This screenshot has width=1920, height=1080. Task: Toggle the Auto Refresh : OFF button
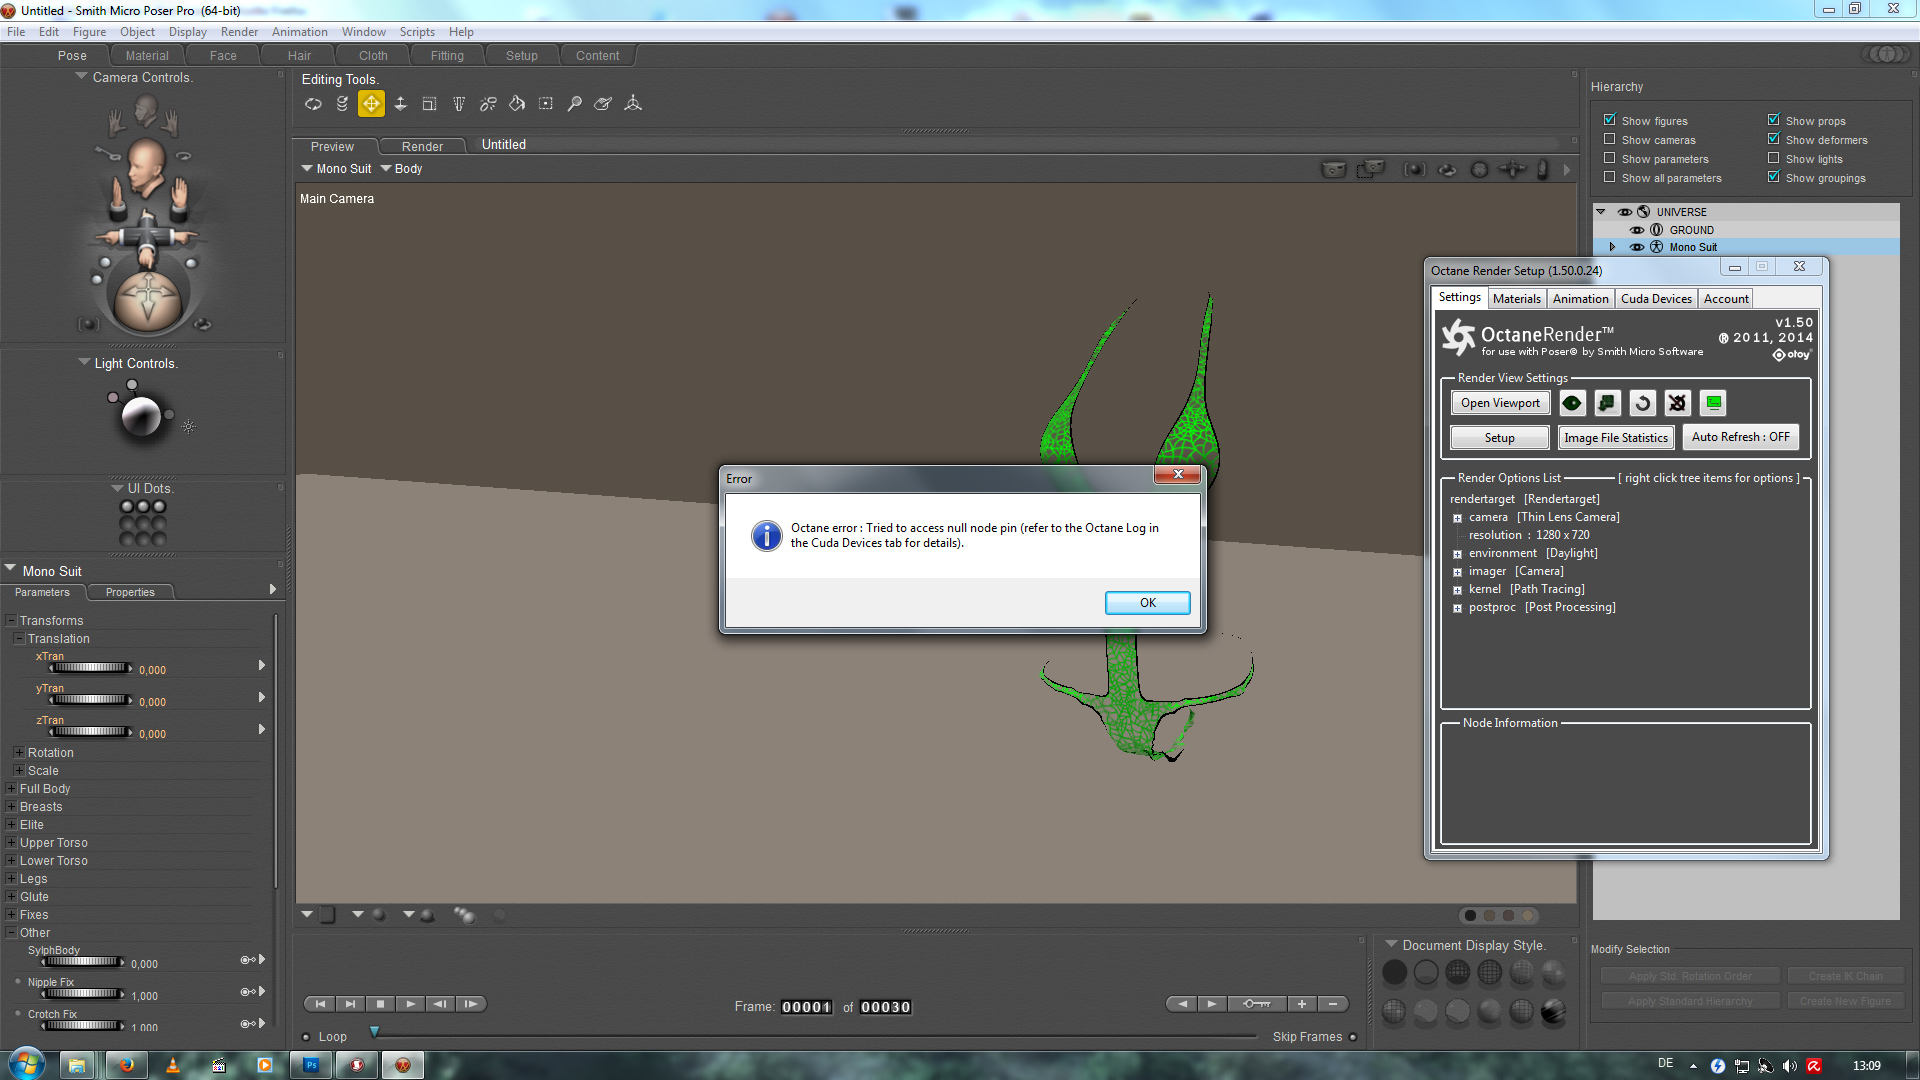point(1740,437)
